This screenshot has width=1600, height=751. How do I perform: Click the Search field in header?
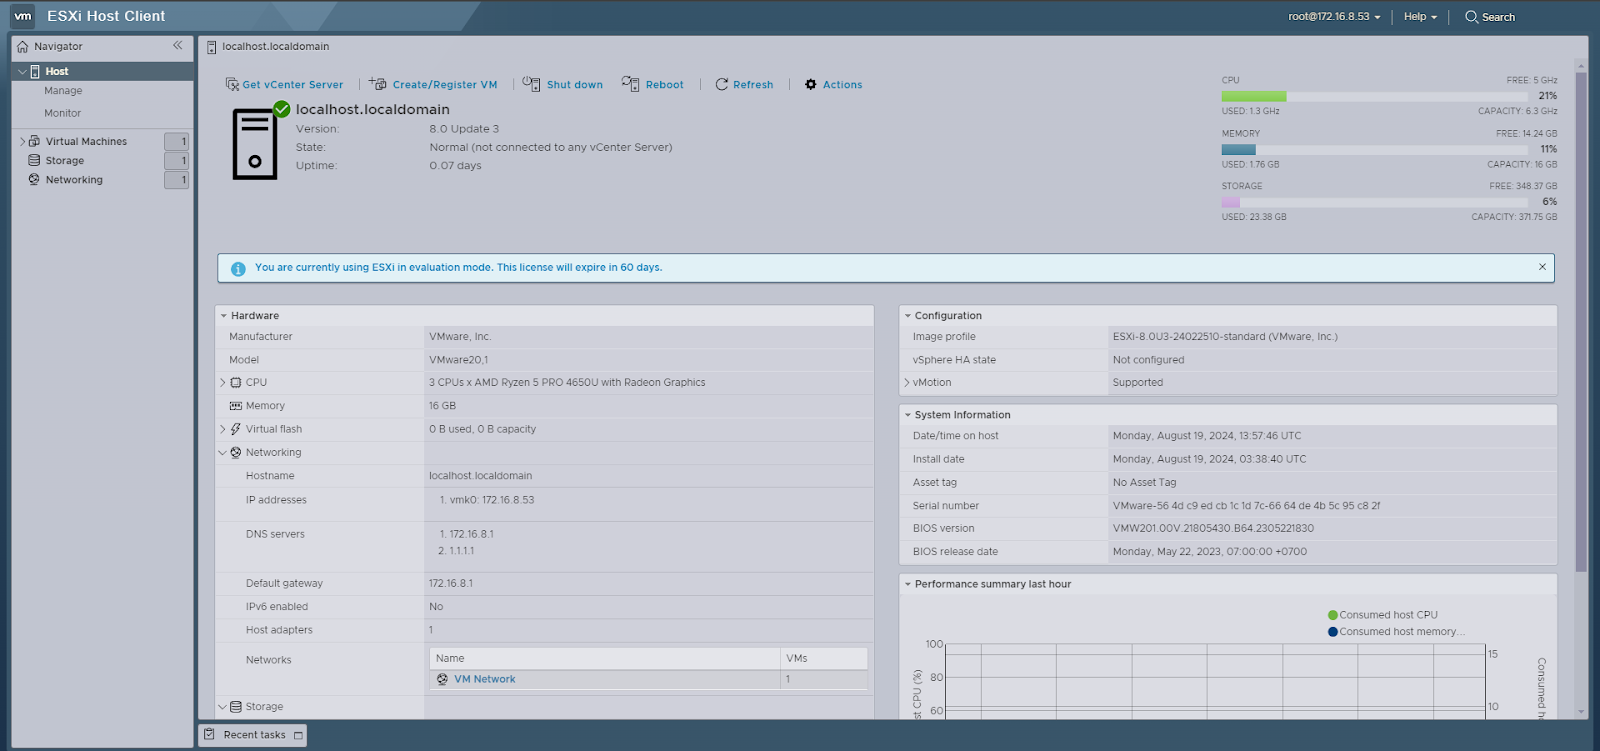[1498, 17]
